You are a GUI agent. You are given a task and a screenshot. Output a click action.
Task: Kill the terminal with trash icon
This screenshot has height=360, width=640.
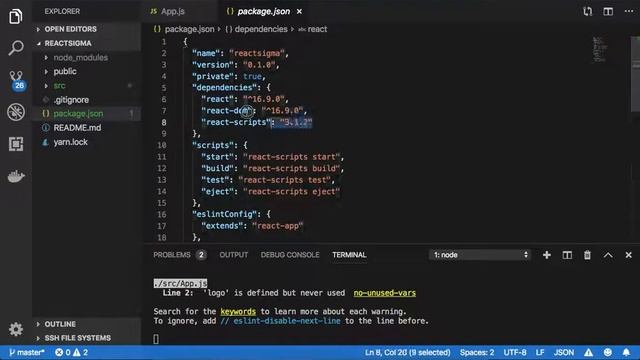coord(587,255)
